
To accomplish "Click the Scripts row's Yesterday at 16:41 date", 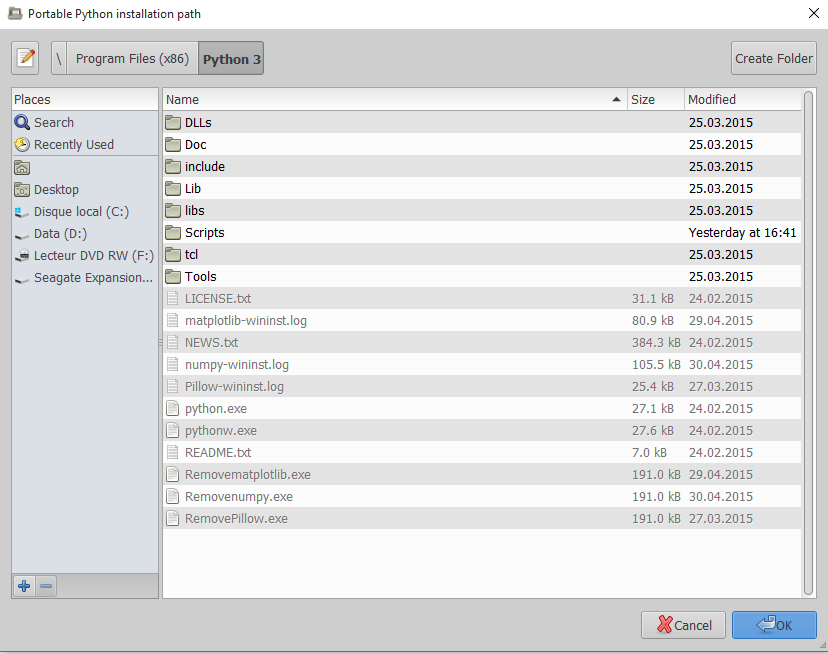I will [742, 233].
